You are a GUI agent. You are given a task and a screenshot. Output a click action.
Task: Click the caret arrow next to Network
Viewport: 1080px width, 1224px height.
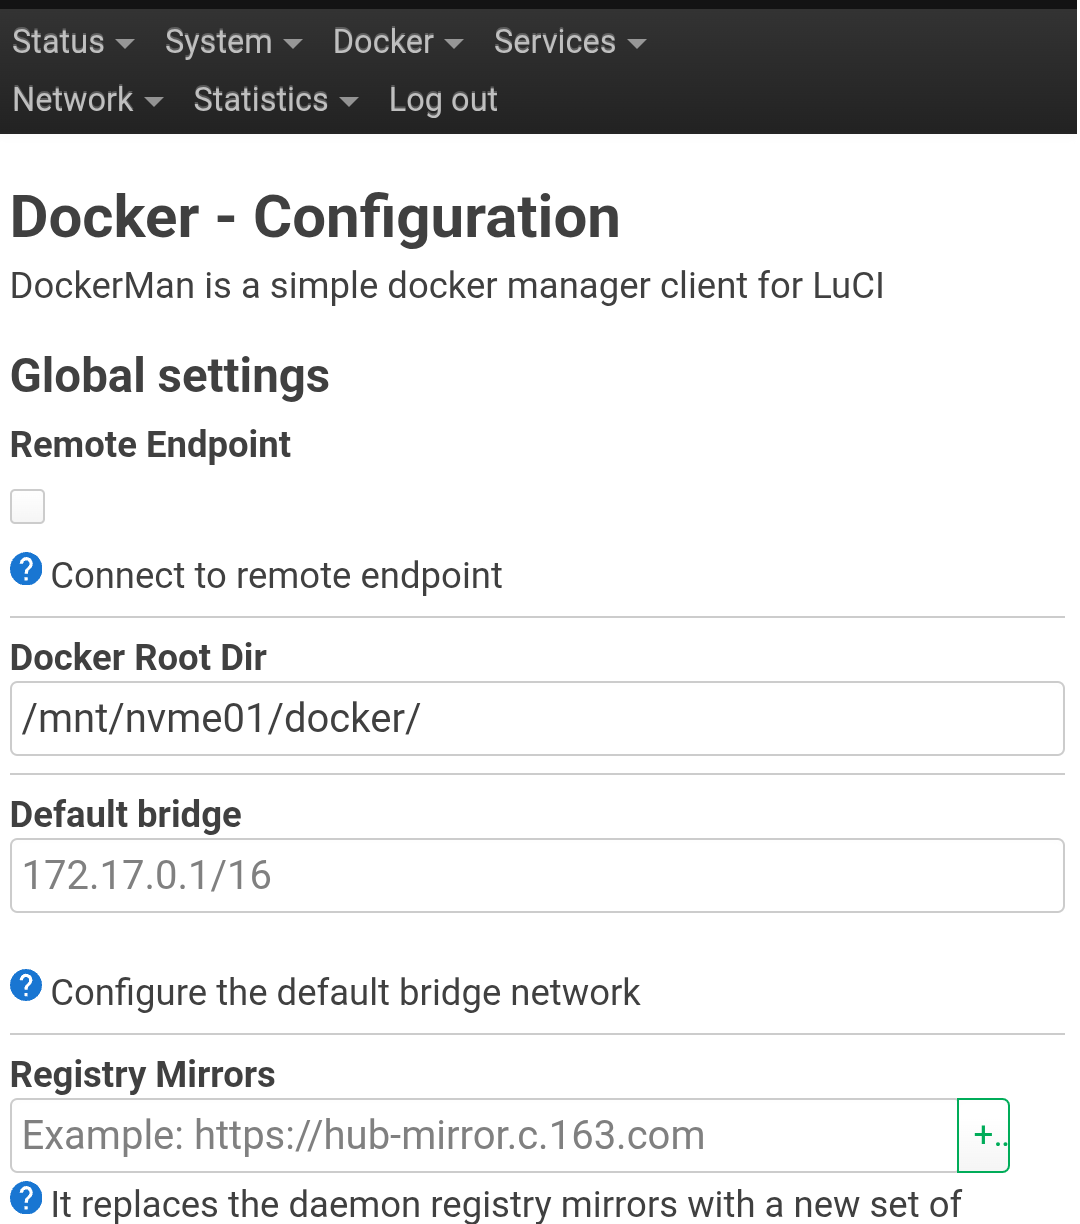[153, 103]
